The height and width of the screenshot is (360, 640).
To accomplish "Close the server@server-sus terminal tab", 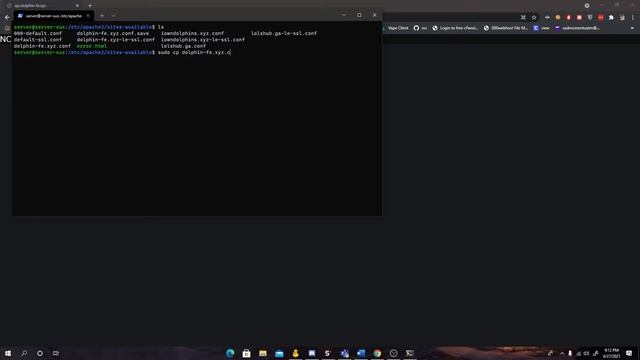I will coord(88,16).
